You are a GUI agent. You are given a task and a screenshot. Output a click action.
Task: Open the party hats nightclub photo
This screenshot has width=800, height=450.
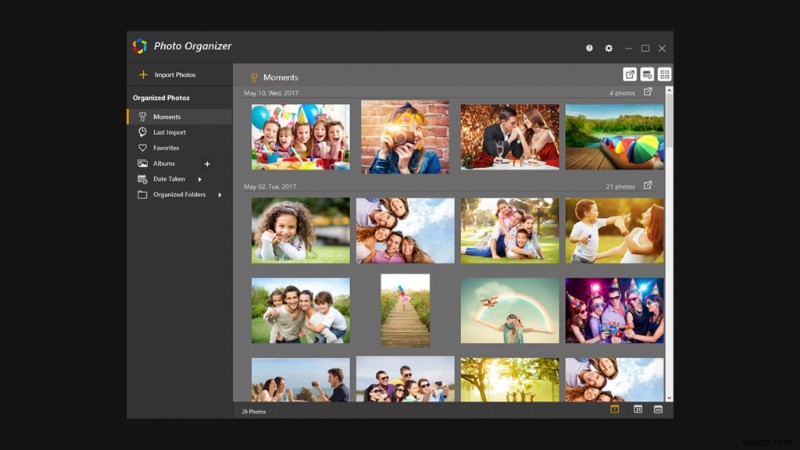pyautogui.click(x=614, y=310)
